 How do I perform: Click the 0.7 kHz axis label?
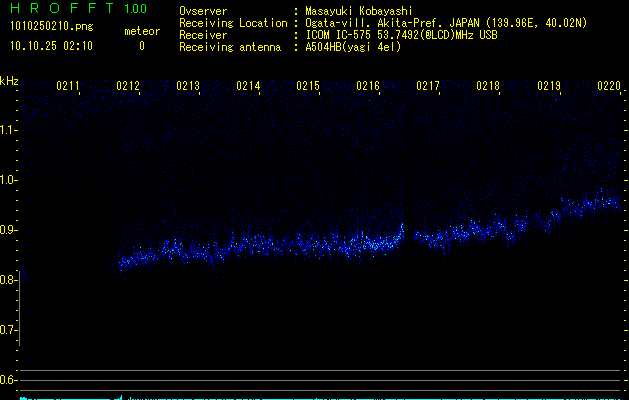point(7,330)
